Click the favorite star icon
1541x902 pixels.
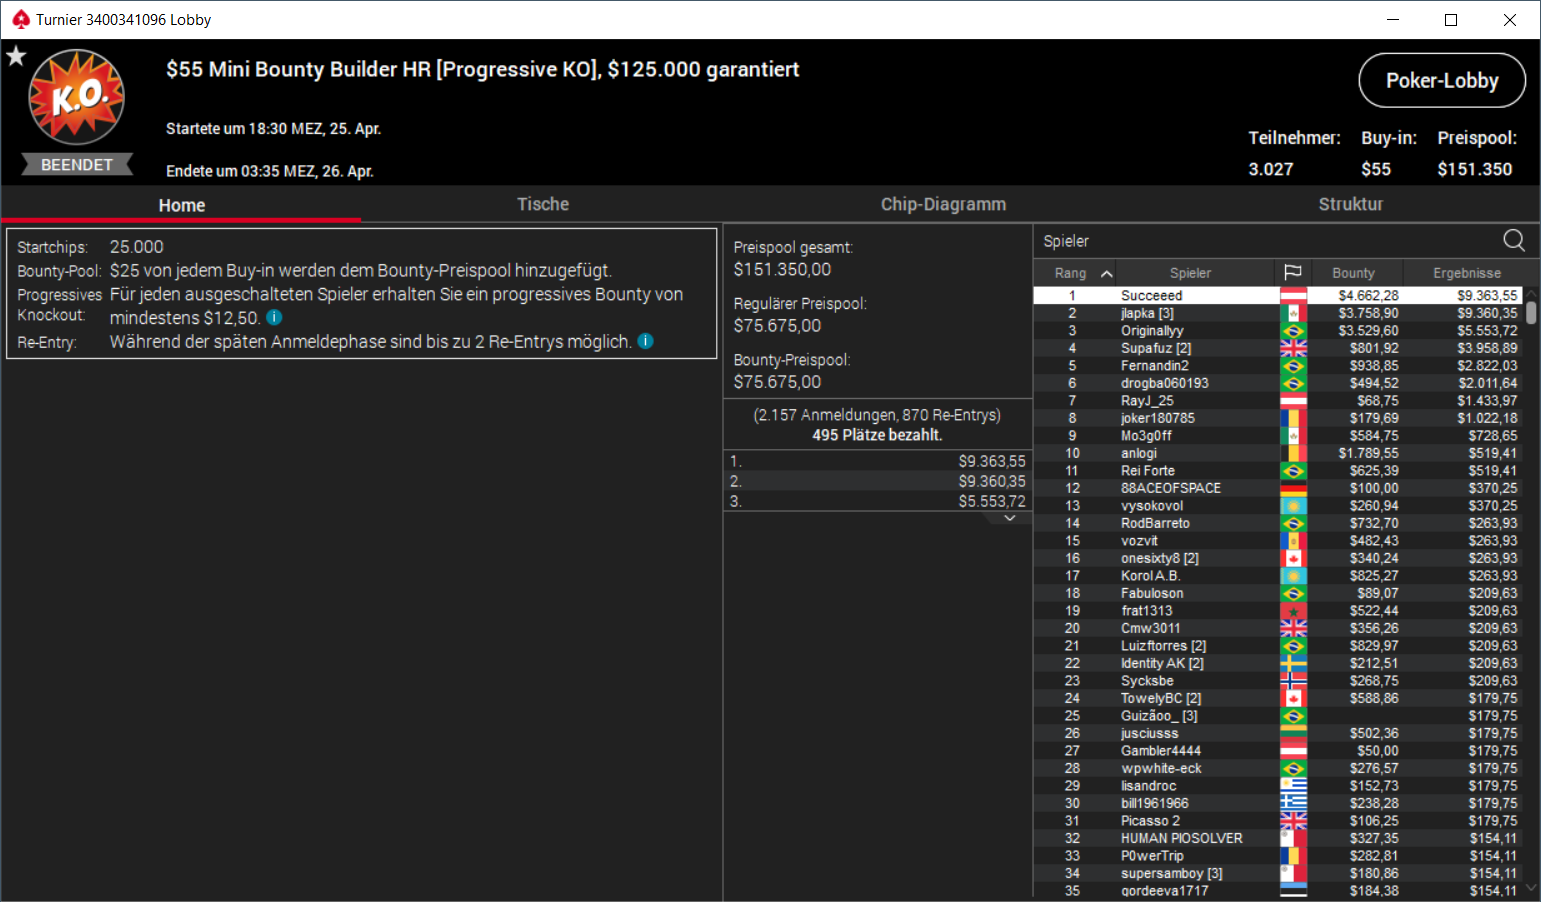pos(16,56)
